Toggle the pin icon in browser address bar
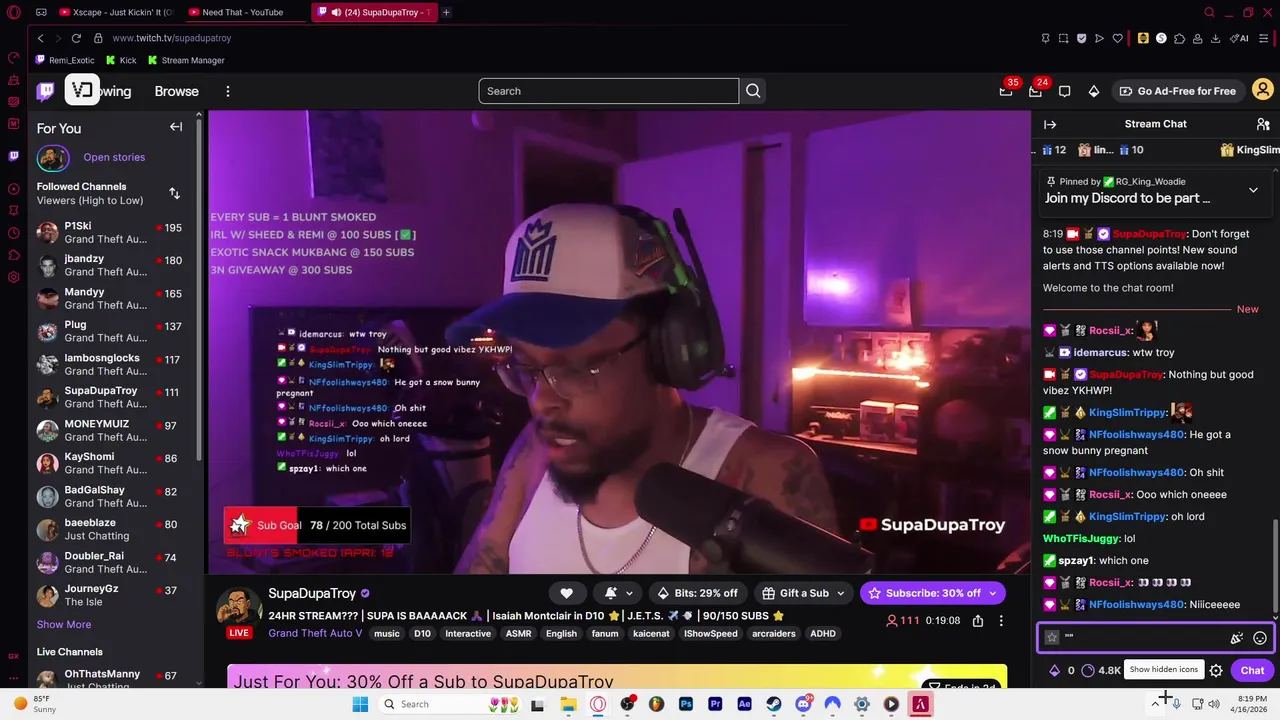1280x720 pixels. (1045, 38)
